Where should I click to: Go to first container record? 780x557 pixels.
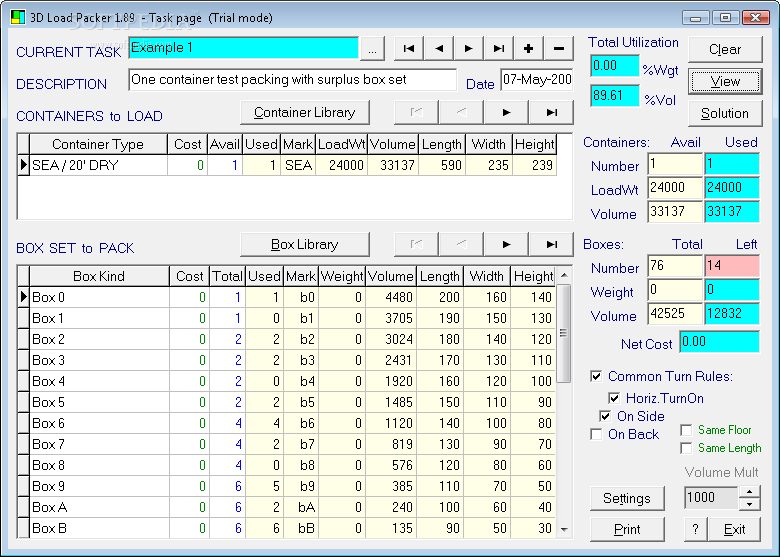[x=416, y=112]
